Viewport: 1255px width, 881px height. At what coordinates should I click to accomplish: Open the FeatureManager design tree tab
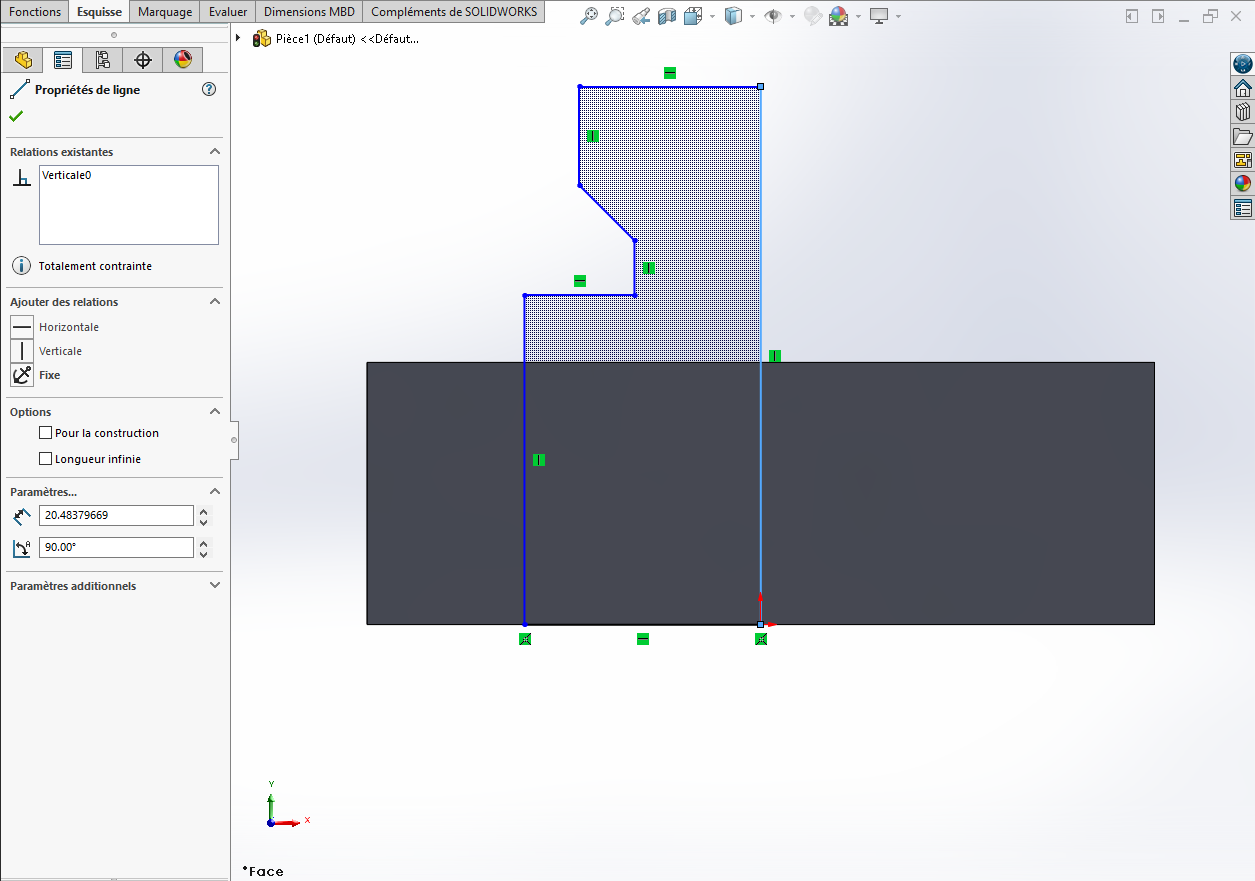[x=23, y=60]
